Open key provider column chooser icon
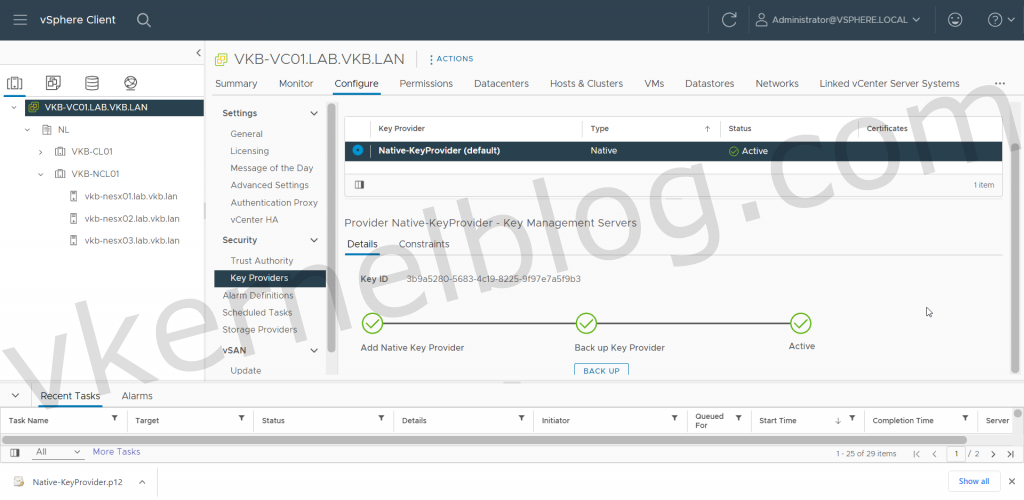 [x=359, y=185]
